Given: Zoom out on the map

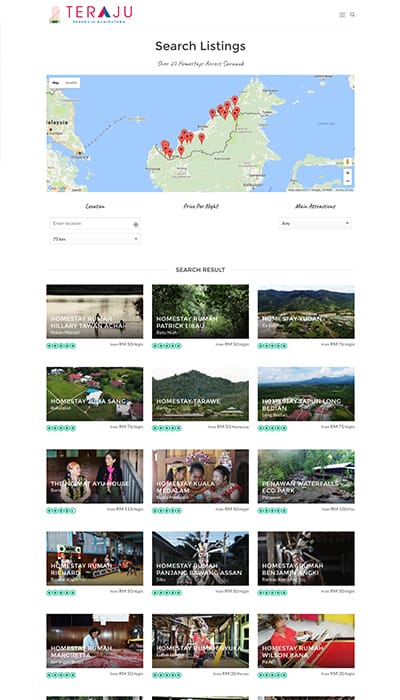Looking at the screenshot, I should (348, 181).
